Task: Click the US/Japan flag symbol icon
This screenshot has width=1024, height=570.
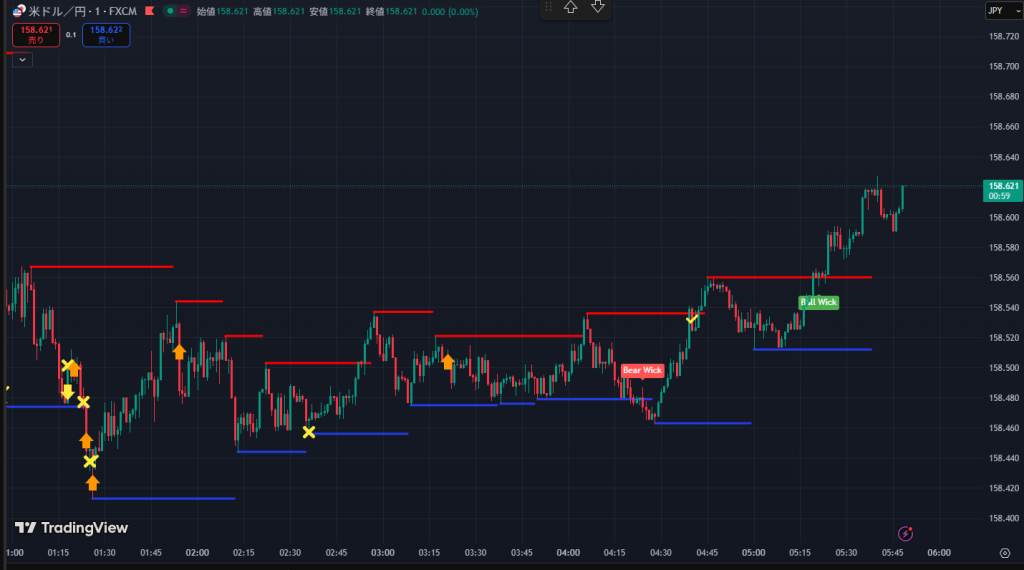Action: point(19,11)
